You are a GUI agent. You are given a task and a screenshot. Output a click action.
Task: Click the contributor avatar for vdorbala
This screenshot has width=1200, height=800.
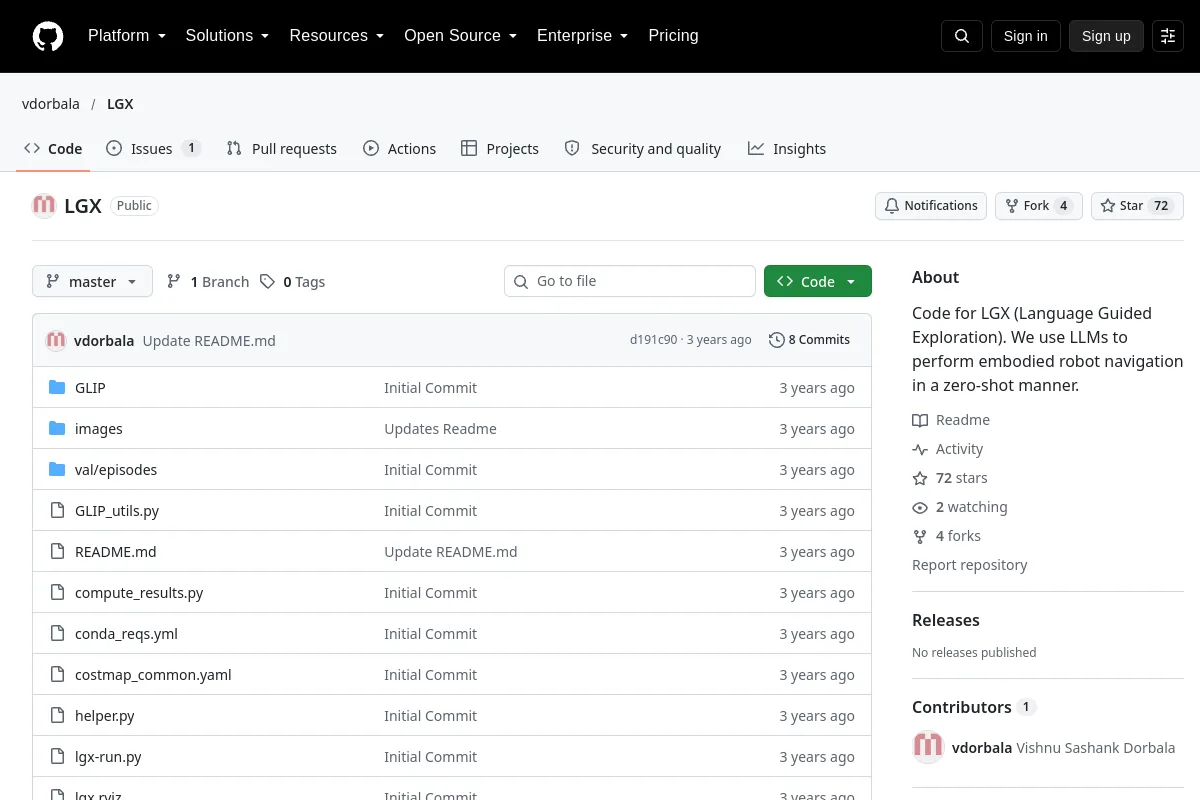click(x=928, y=747)
